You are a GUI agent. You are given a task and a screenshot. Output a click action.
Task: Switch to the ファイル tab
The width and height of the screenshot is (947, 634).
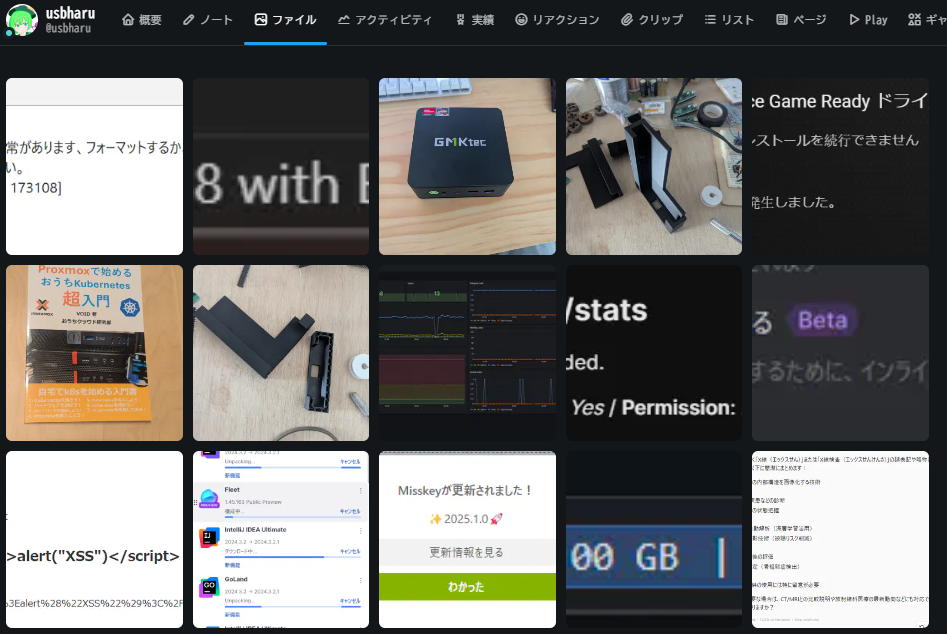[285, 20]
